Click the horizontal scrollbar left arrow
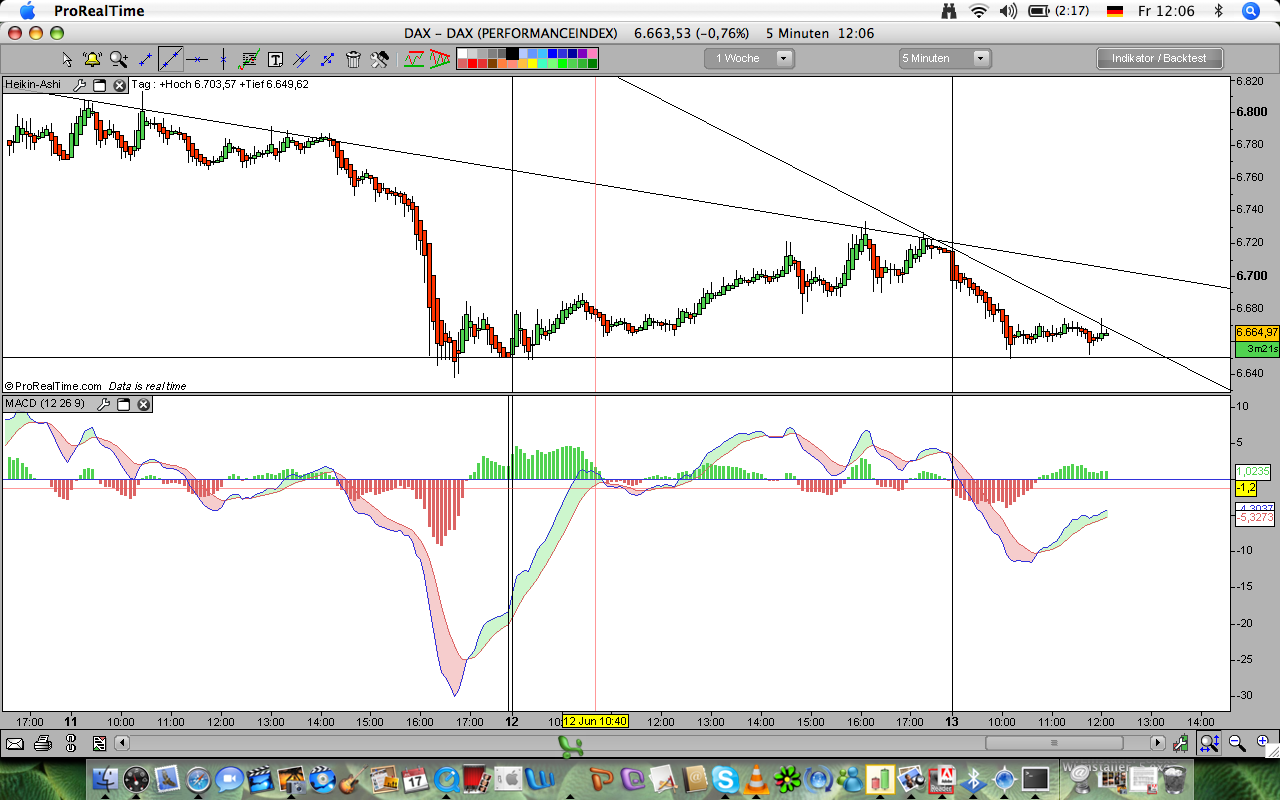 tap(123, 743)
